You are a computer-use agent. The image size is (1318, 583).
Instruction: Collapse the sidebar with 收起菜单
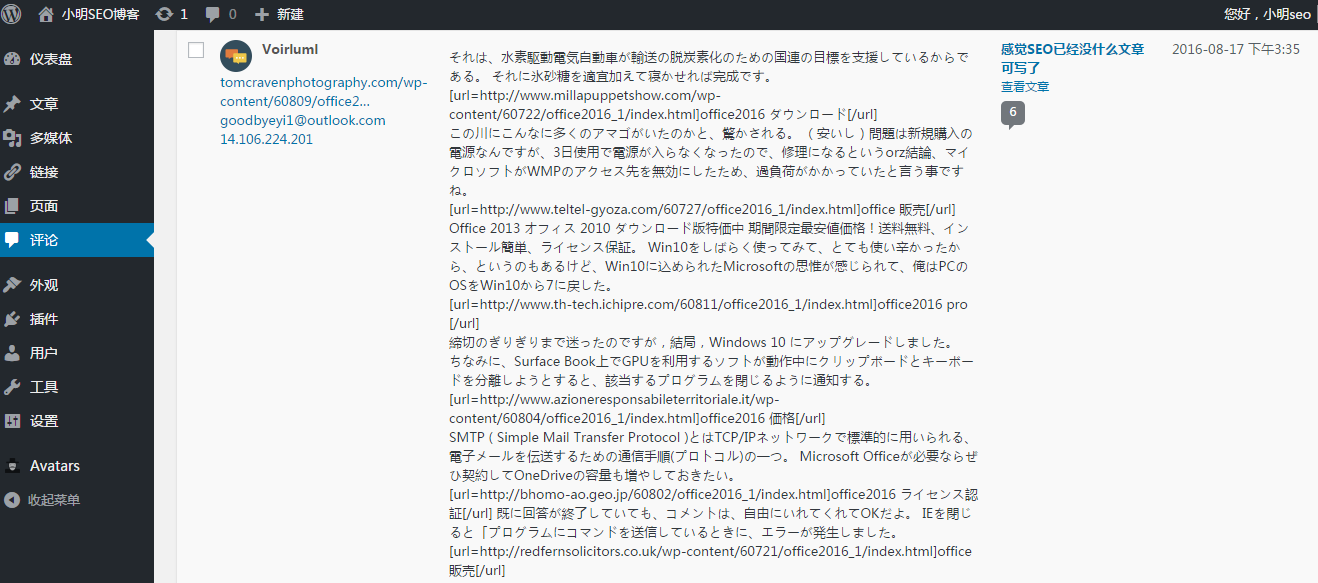(x=42, y=499)
